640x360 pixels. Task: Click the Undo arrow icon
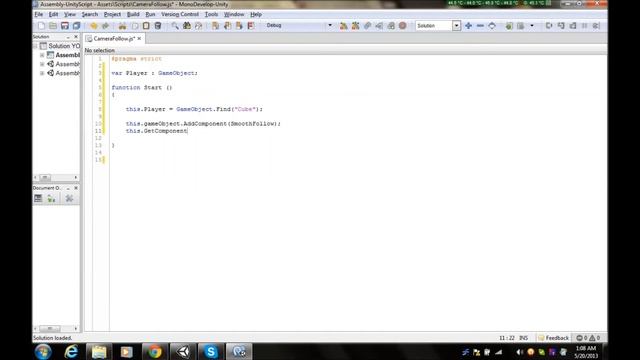tap(93, 26)
